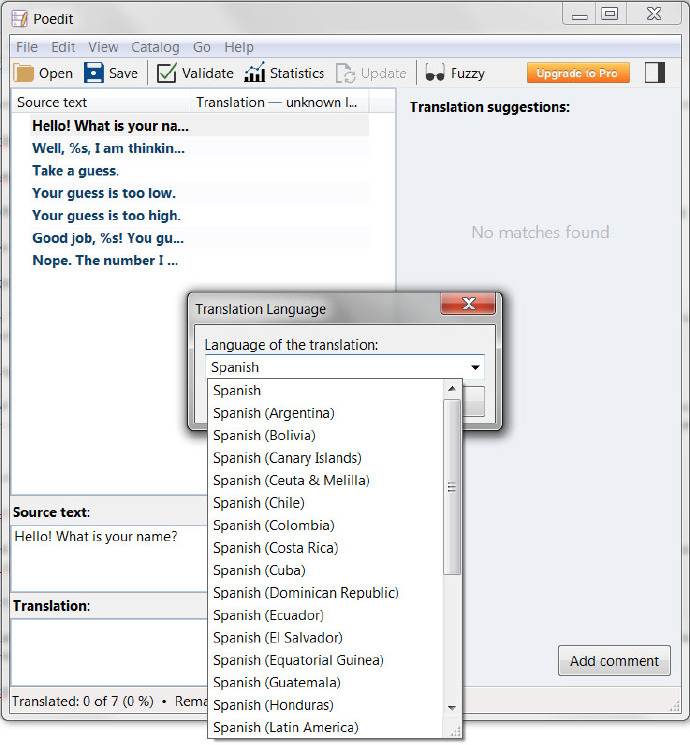Viewport: 690px width, 745px height.
Task: Close the Poedit window
Action: [x=654, y=14]
